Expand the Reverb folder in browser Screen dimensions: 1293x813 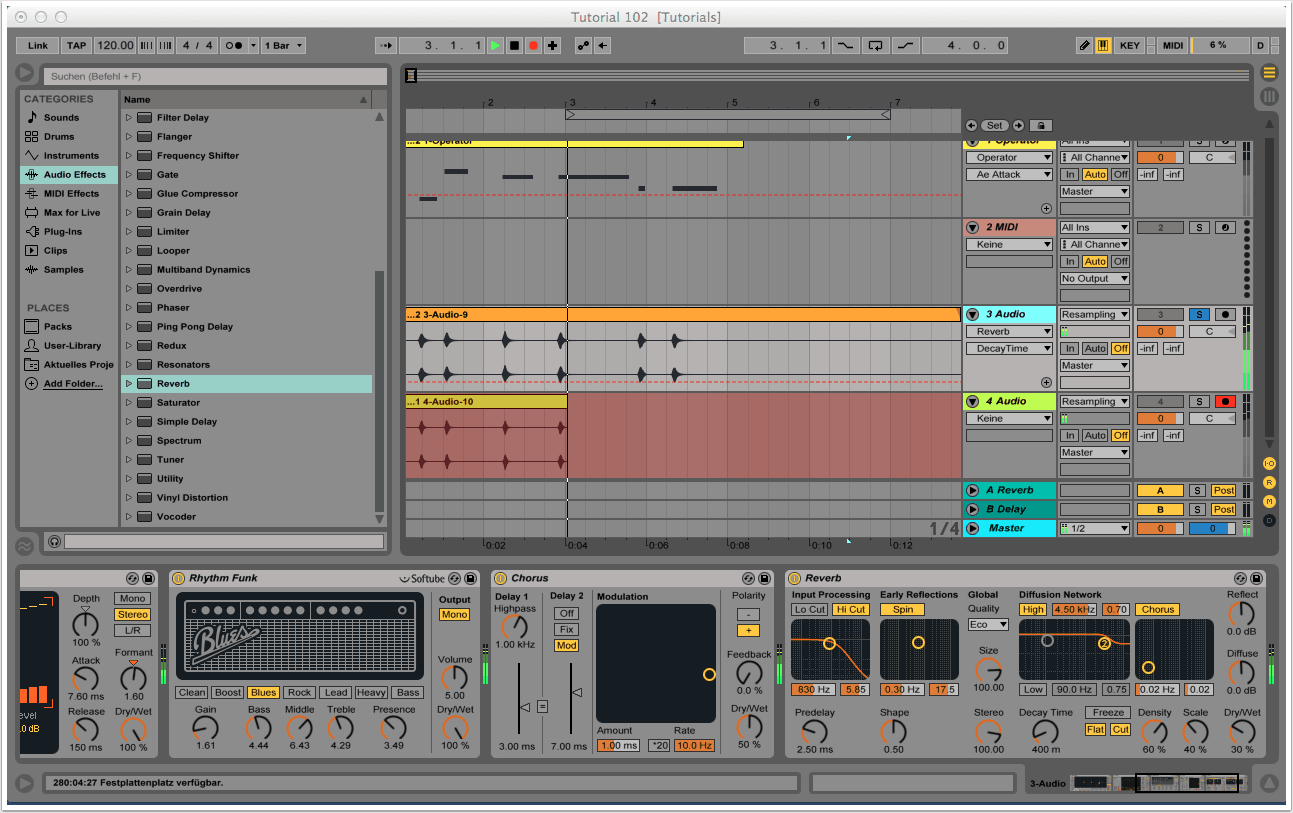pos(129,384)
